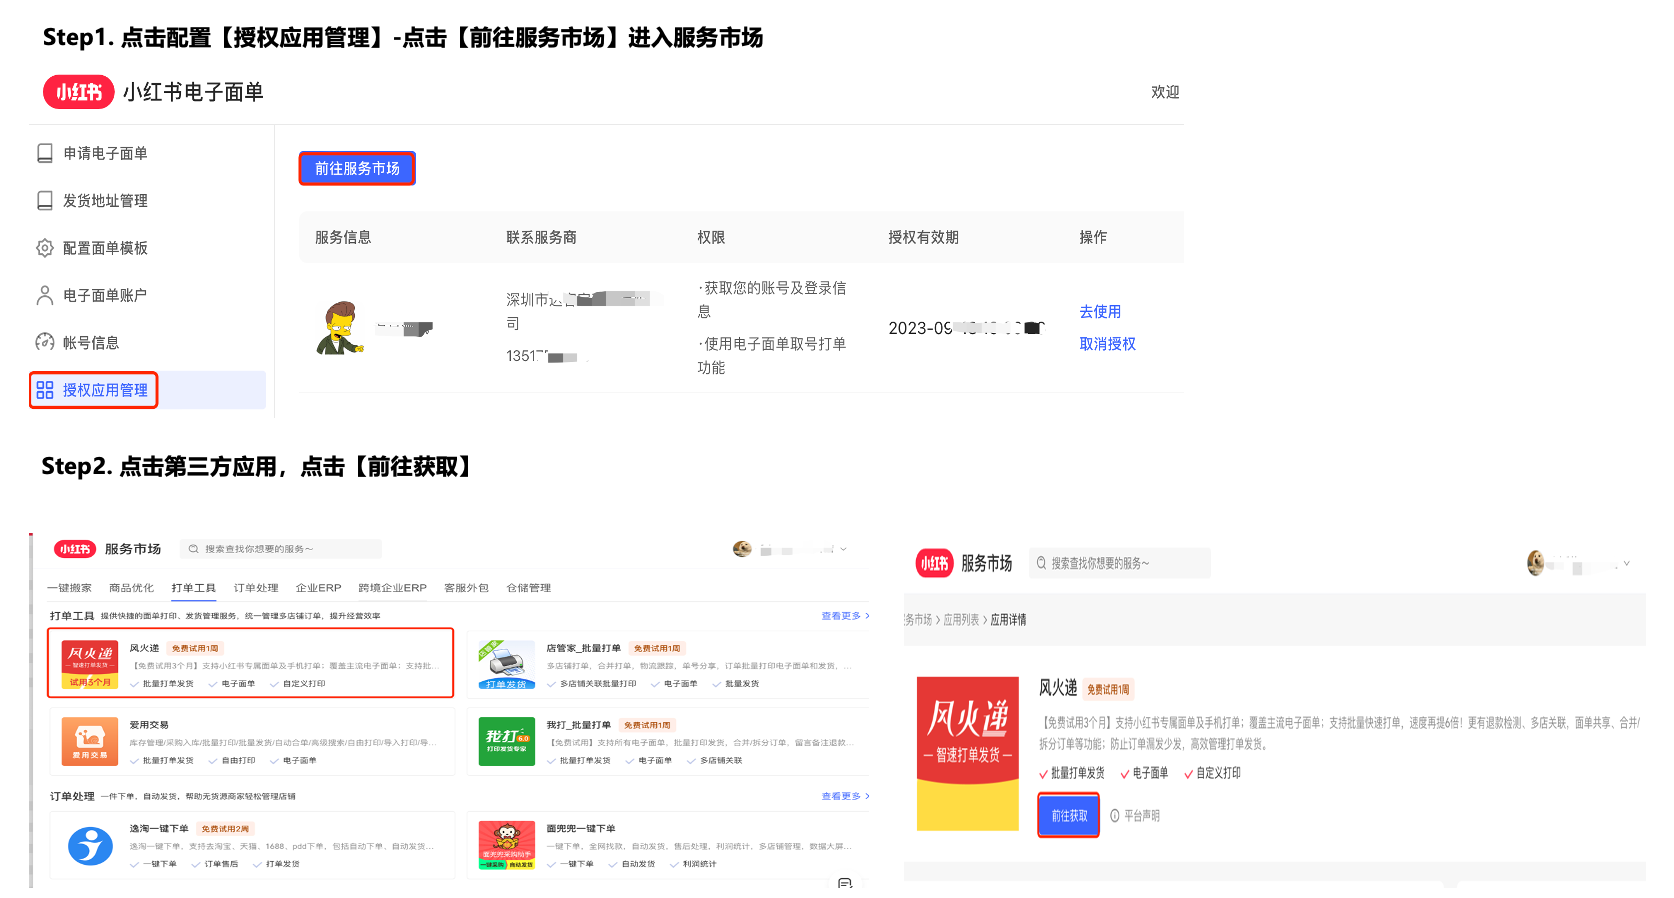The image size is (1674, 898).
Task: Open the 风火递 app icon in 打单工具 list
Action: point(90,664)
